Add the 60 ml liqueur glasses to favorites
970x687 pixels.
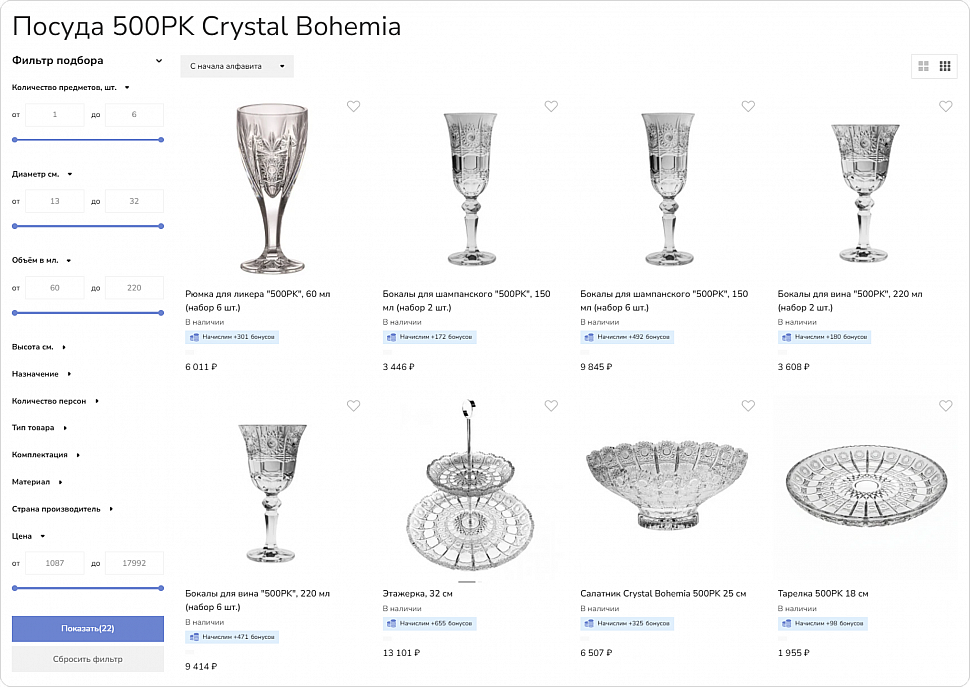click(x=353, y=106)
